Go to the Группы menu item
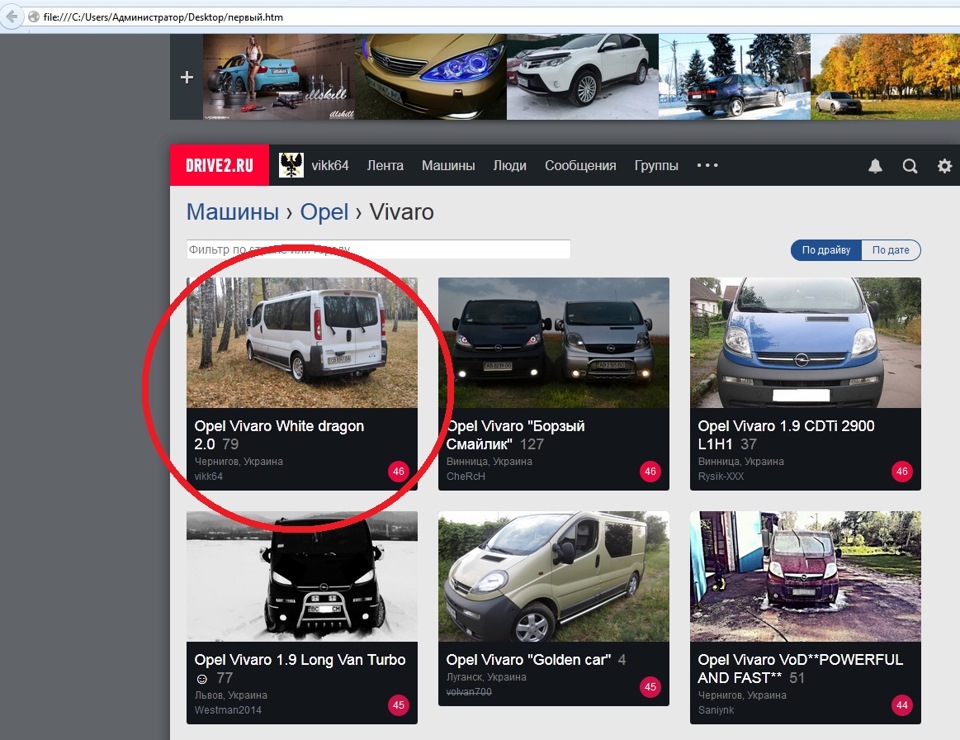The width and height of the screenshot is (960, 740). [x=656, y=165]
